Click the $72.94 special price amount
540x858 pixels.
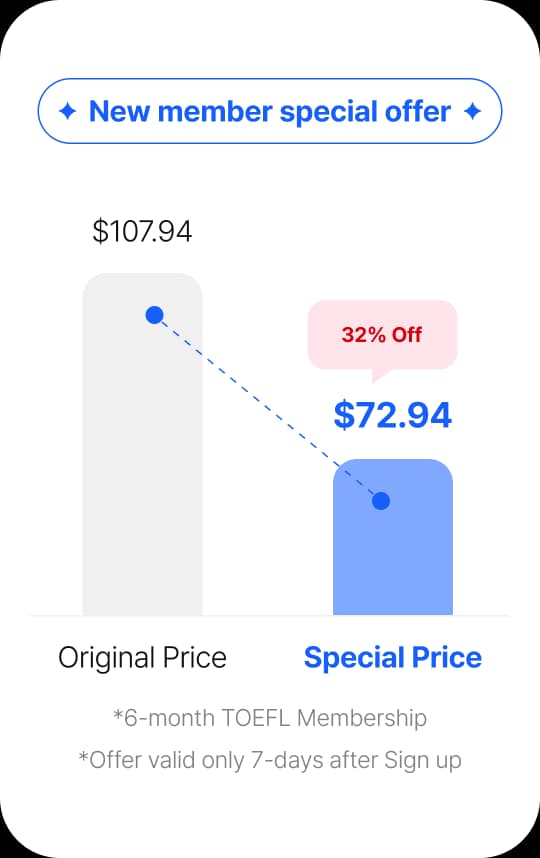393,415
